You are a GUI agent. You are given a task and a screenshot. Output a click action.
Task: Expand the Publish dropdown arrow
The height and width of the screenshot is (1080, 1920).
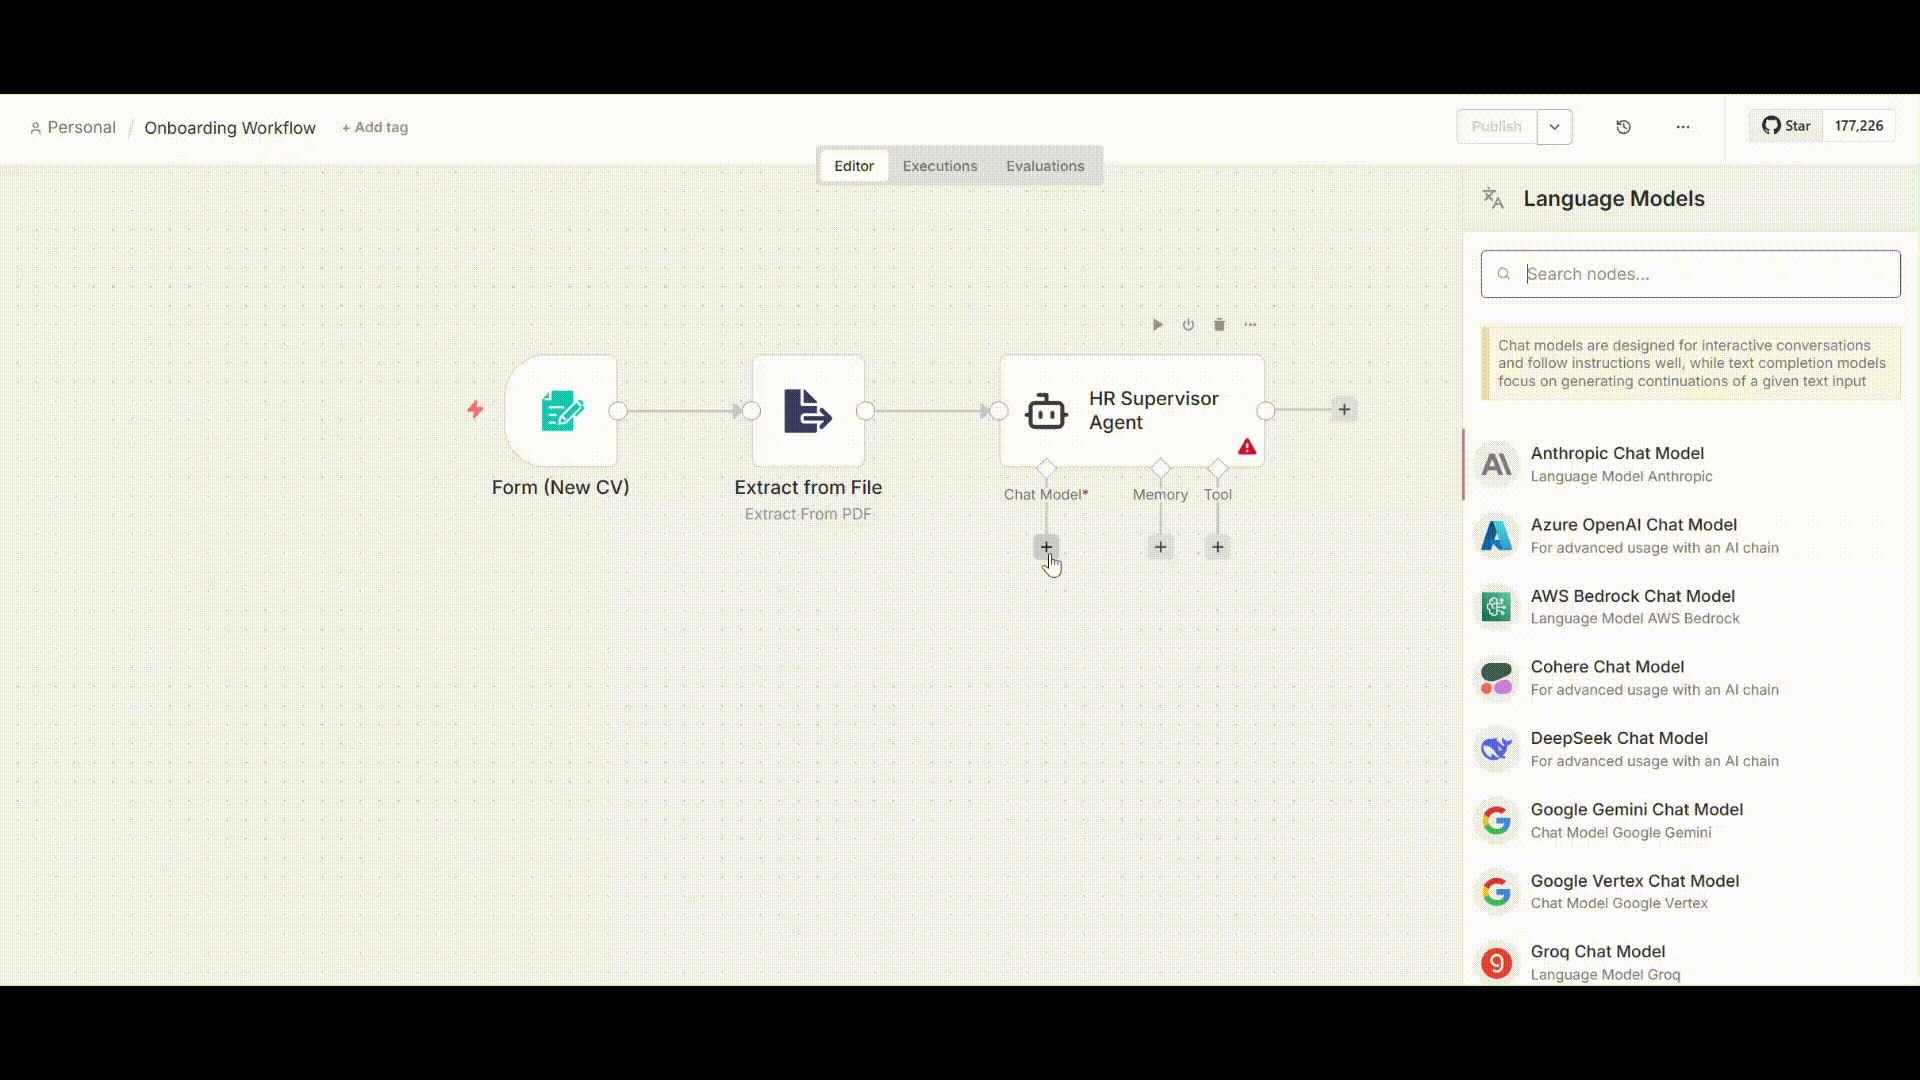[1554, 127]
